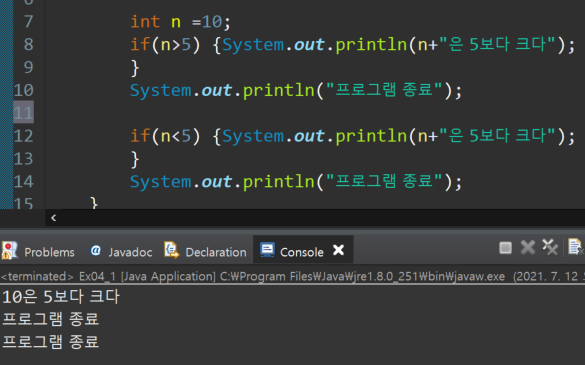This screenshot has width=585, height=365.
Task: Click the 'out' field on line 8
Action: [309, 45]
